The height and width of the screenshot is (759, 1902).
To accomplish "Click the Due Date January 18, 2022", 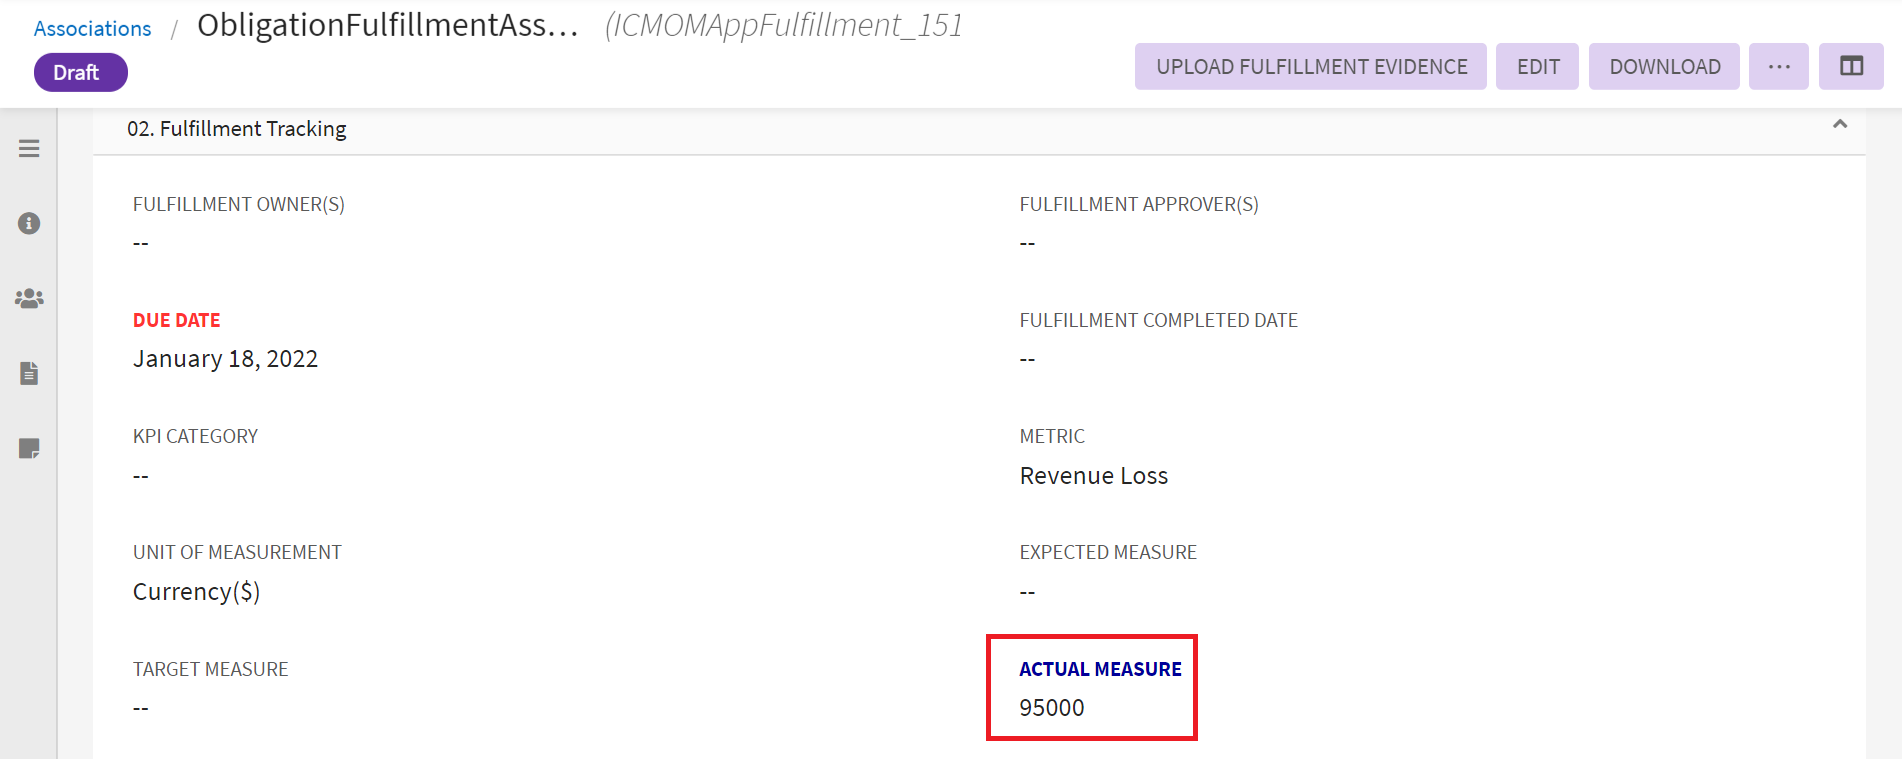I will pos(225,359).
